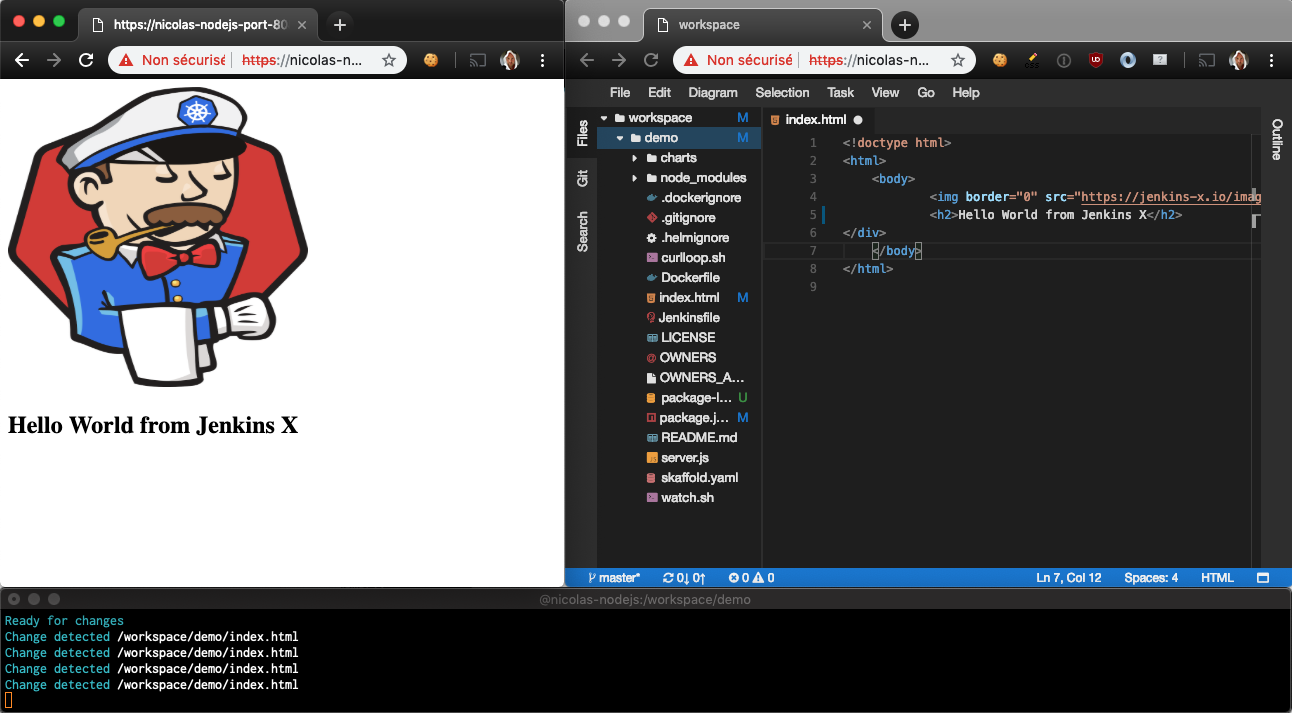Open a new tab in workspace browser window

905,25
